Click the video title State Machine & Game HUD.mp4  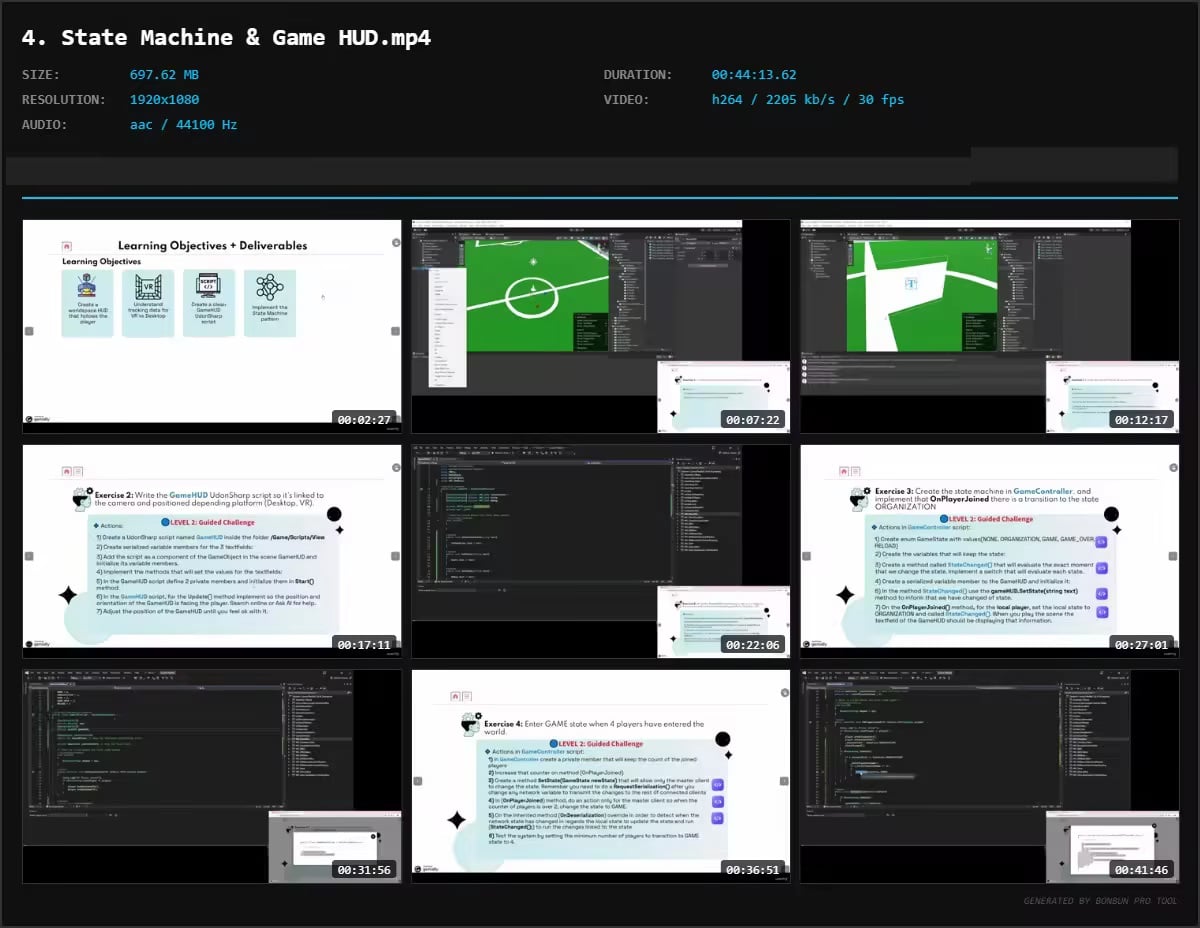click(227, 38)
